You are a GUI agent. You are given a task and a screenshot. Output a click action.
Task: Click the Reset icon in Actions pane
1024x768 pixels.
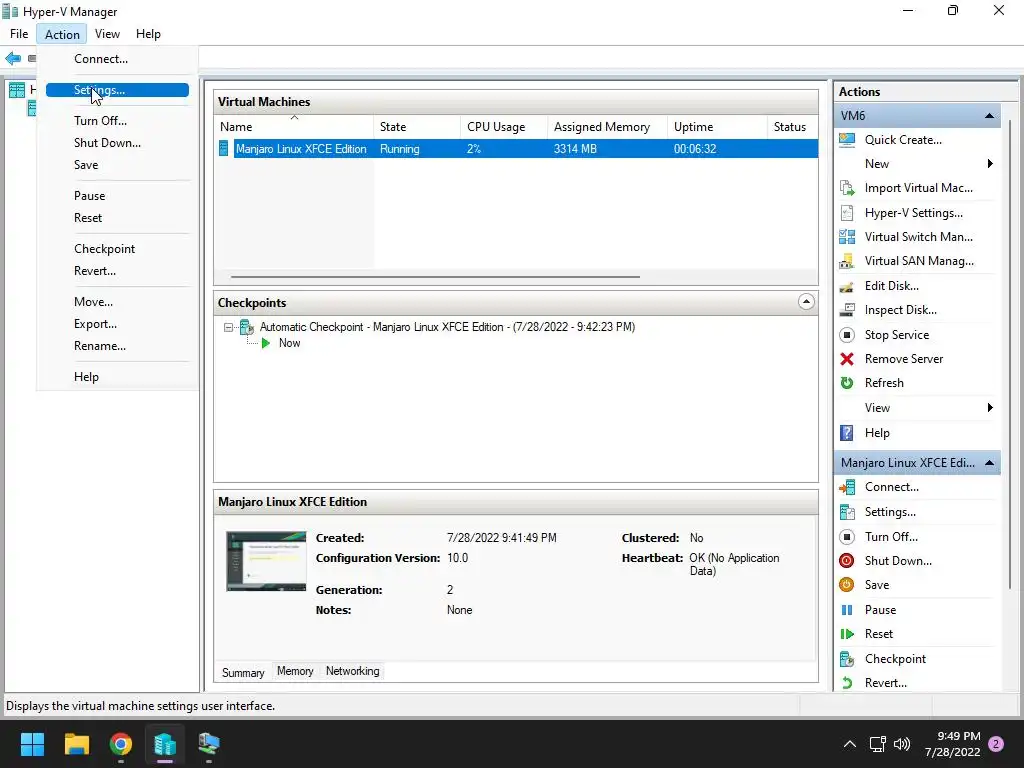[847, 634]
